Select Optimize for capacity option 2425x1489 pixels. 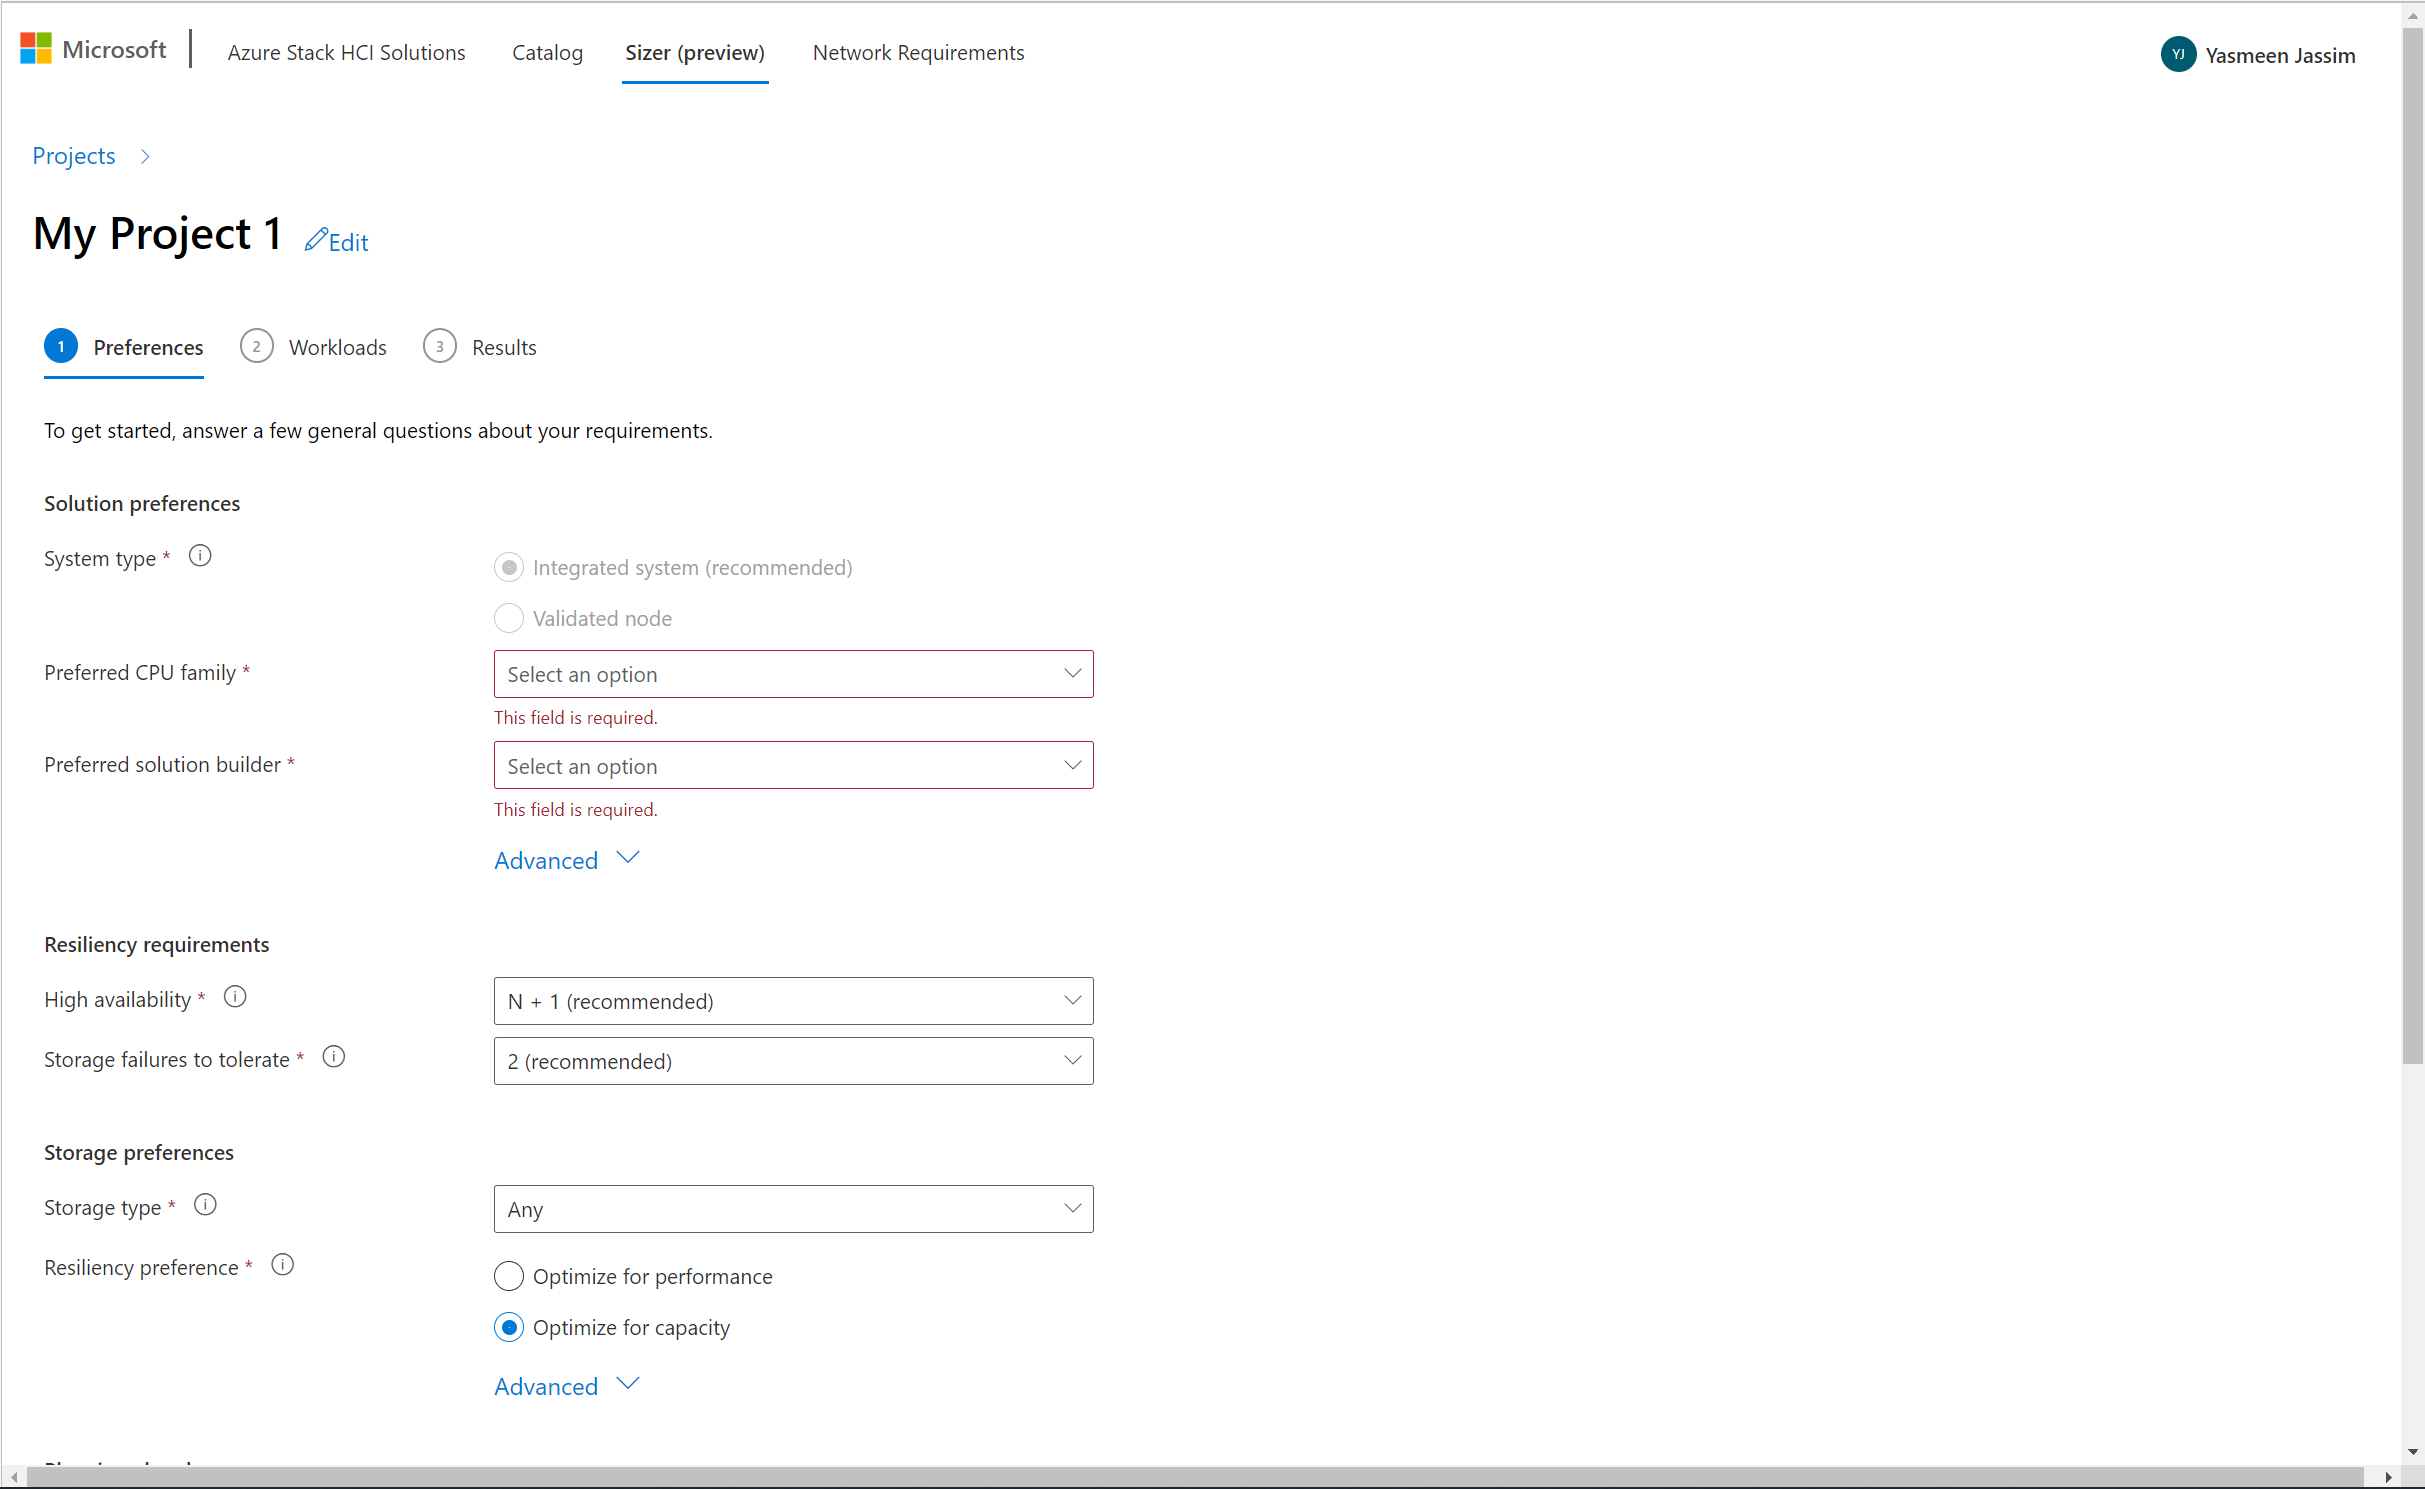[509, 1327]
